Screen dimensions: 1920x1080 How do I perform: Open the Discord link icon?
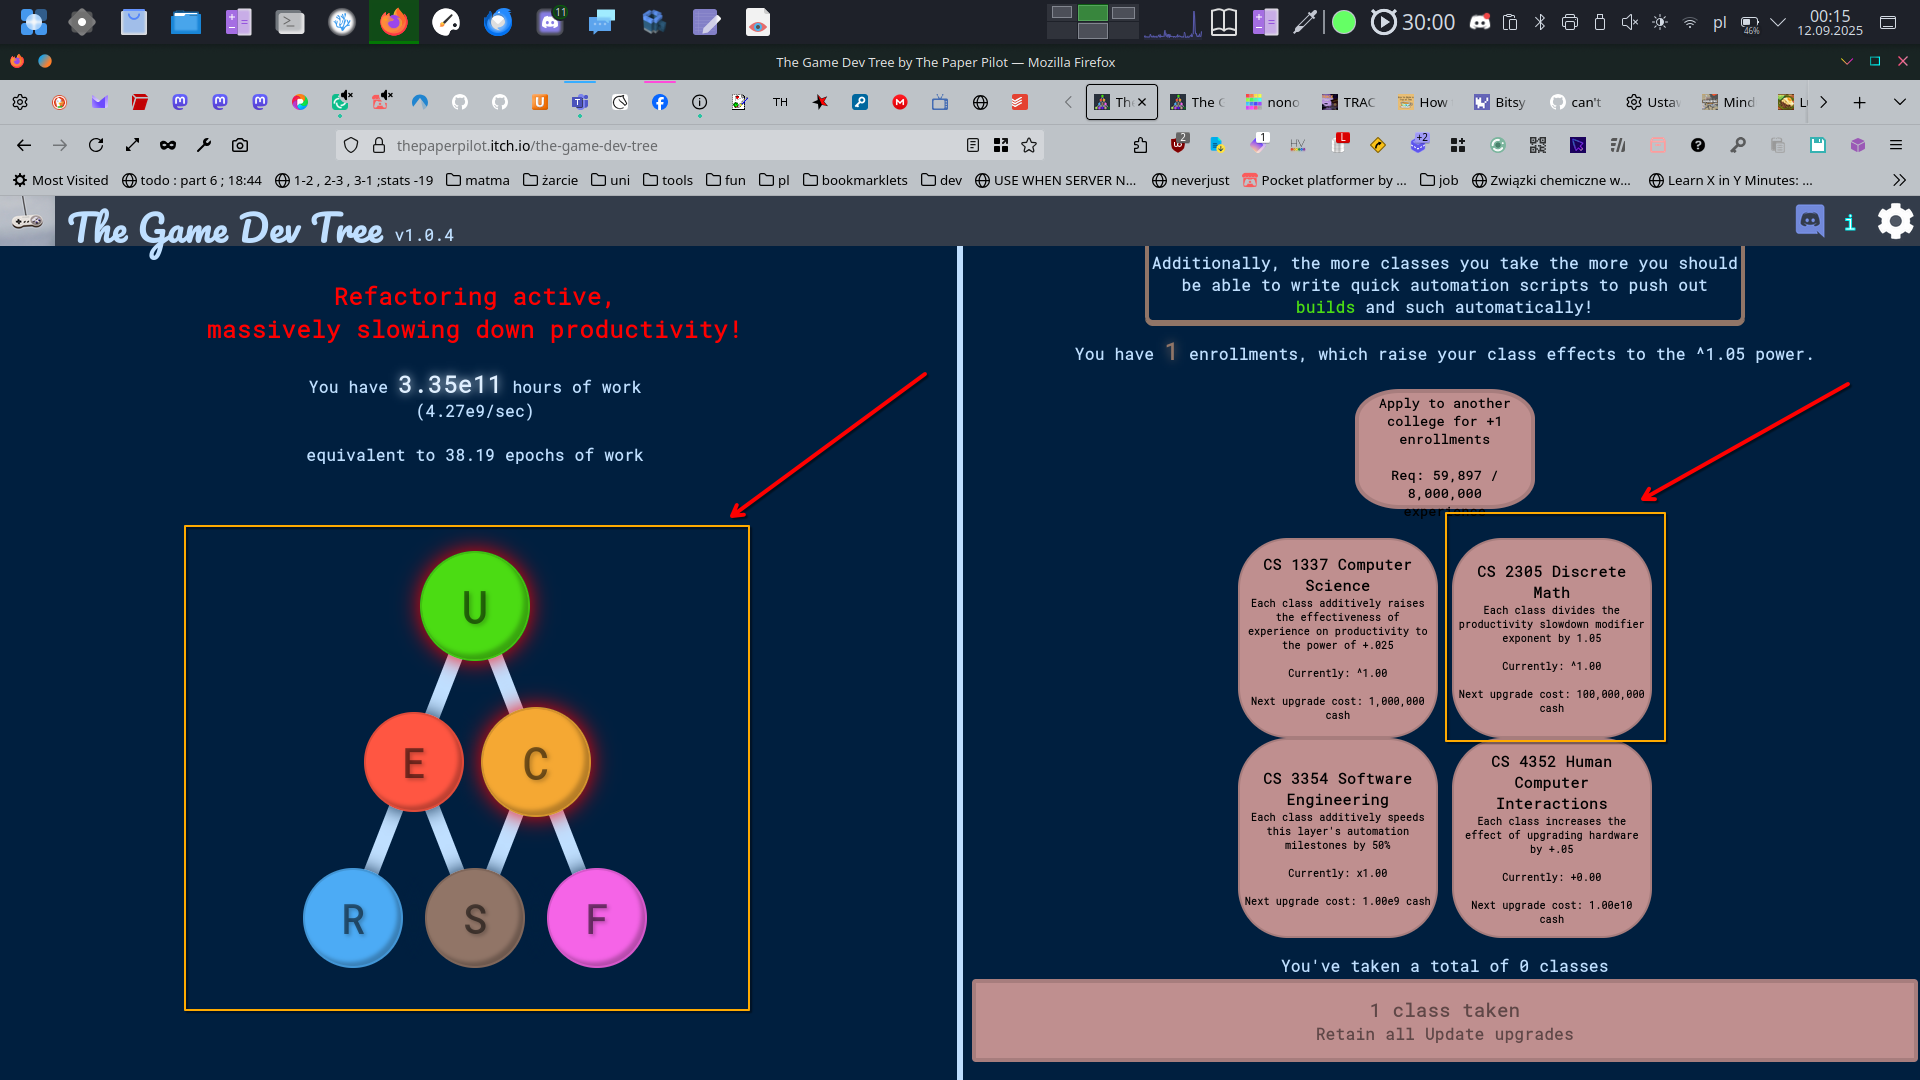tap(1810, 221)
